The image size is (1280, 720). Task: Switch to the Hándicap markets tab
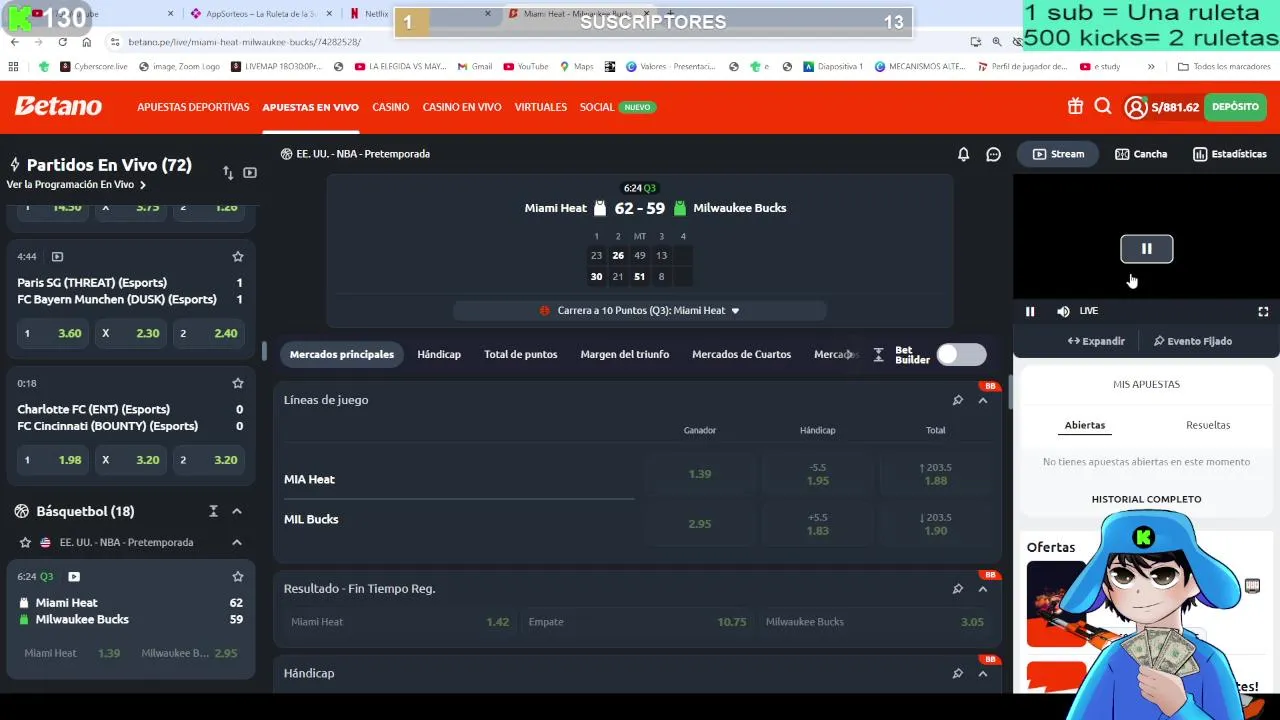[439, 354]
